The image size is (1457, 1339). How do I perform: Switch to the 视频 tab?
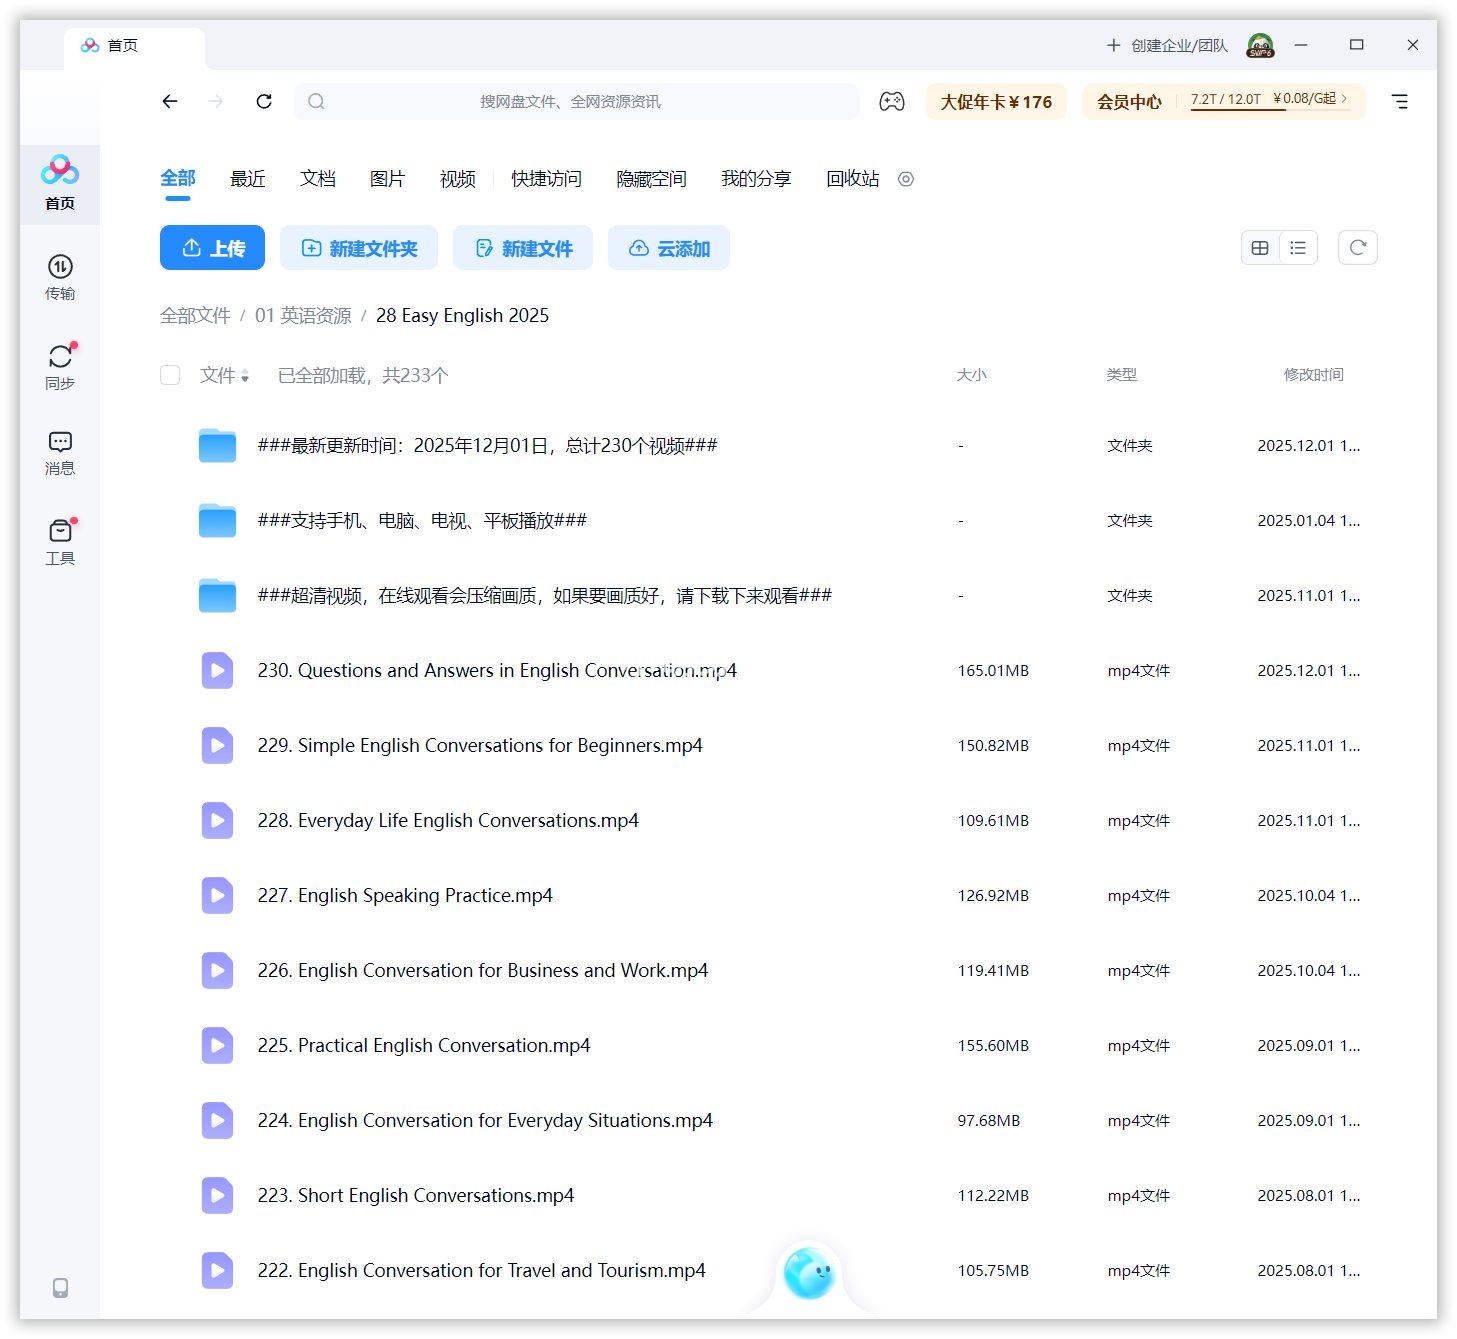(x=457, y=179)
